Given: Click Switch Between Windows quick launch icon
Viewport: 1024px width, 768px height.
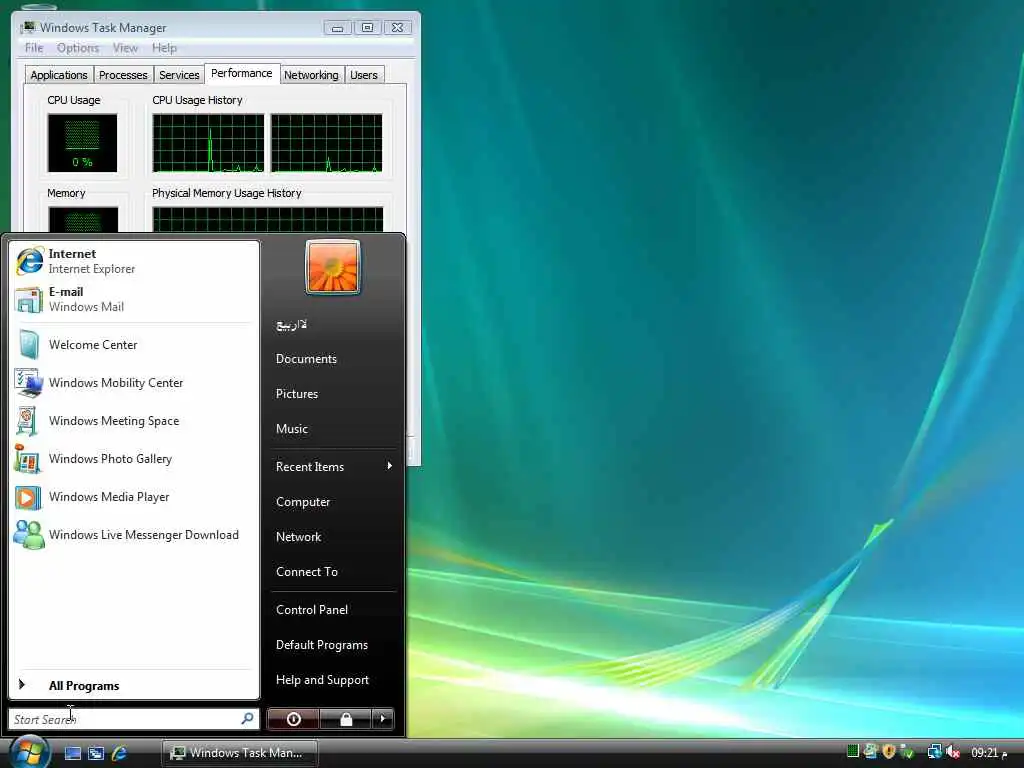Looking at the screenshot, I should click(x=96, y=753).
